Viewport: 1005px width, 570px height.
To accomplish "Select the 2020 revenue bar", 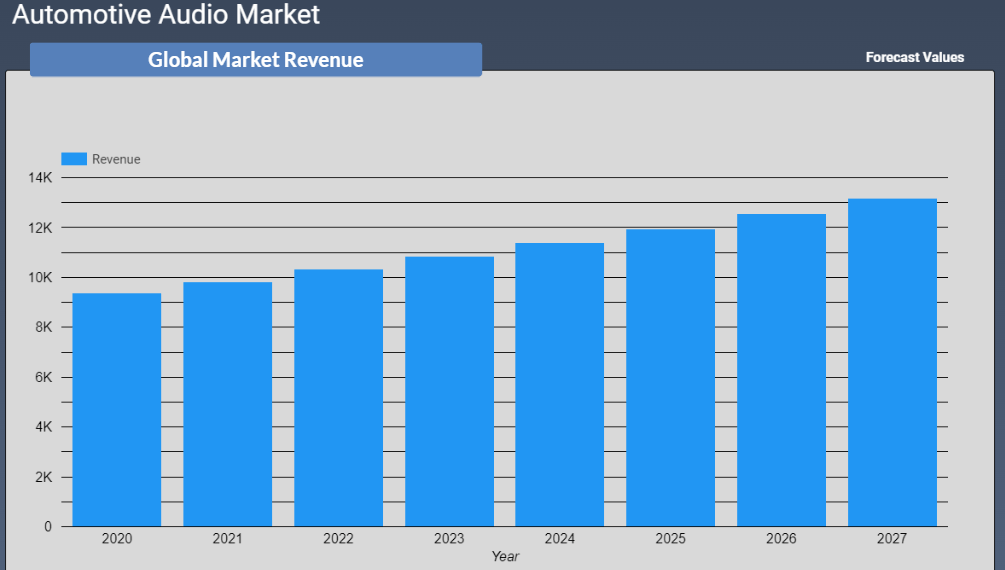I will [x=117, y=410].
